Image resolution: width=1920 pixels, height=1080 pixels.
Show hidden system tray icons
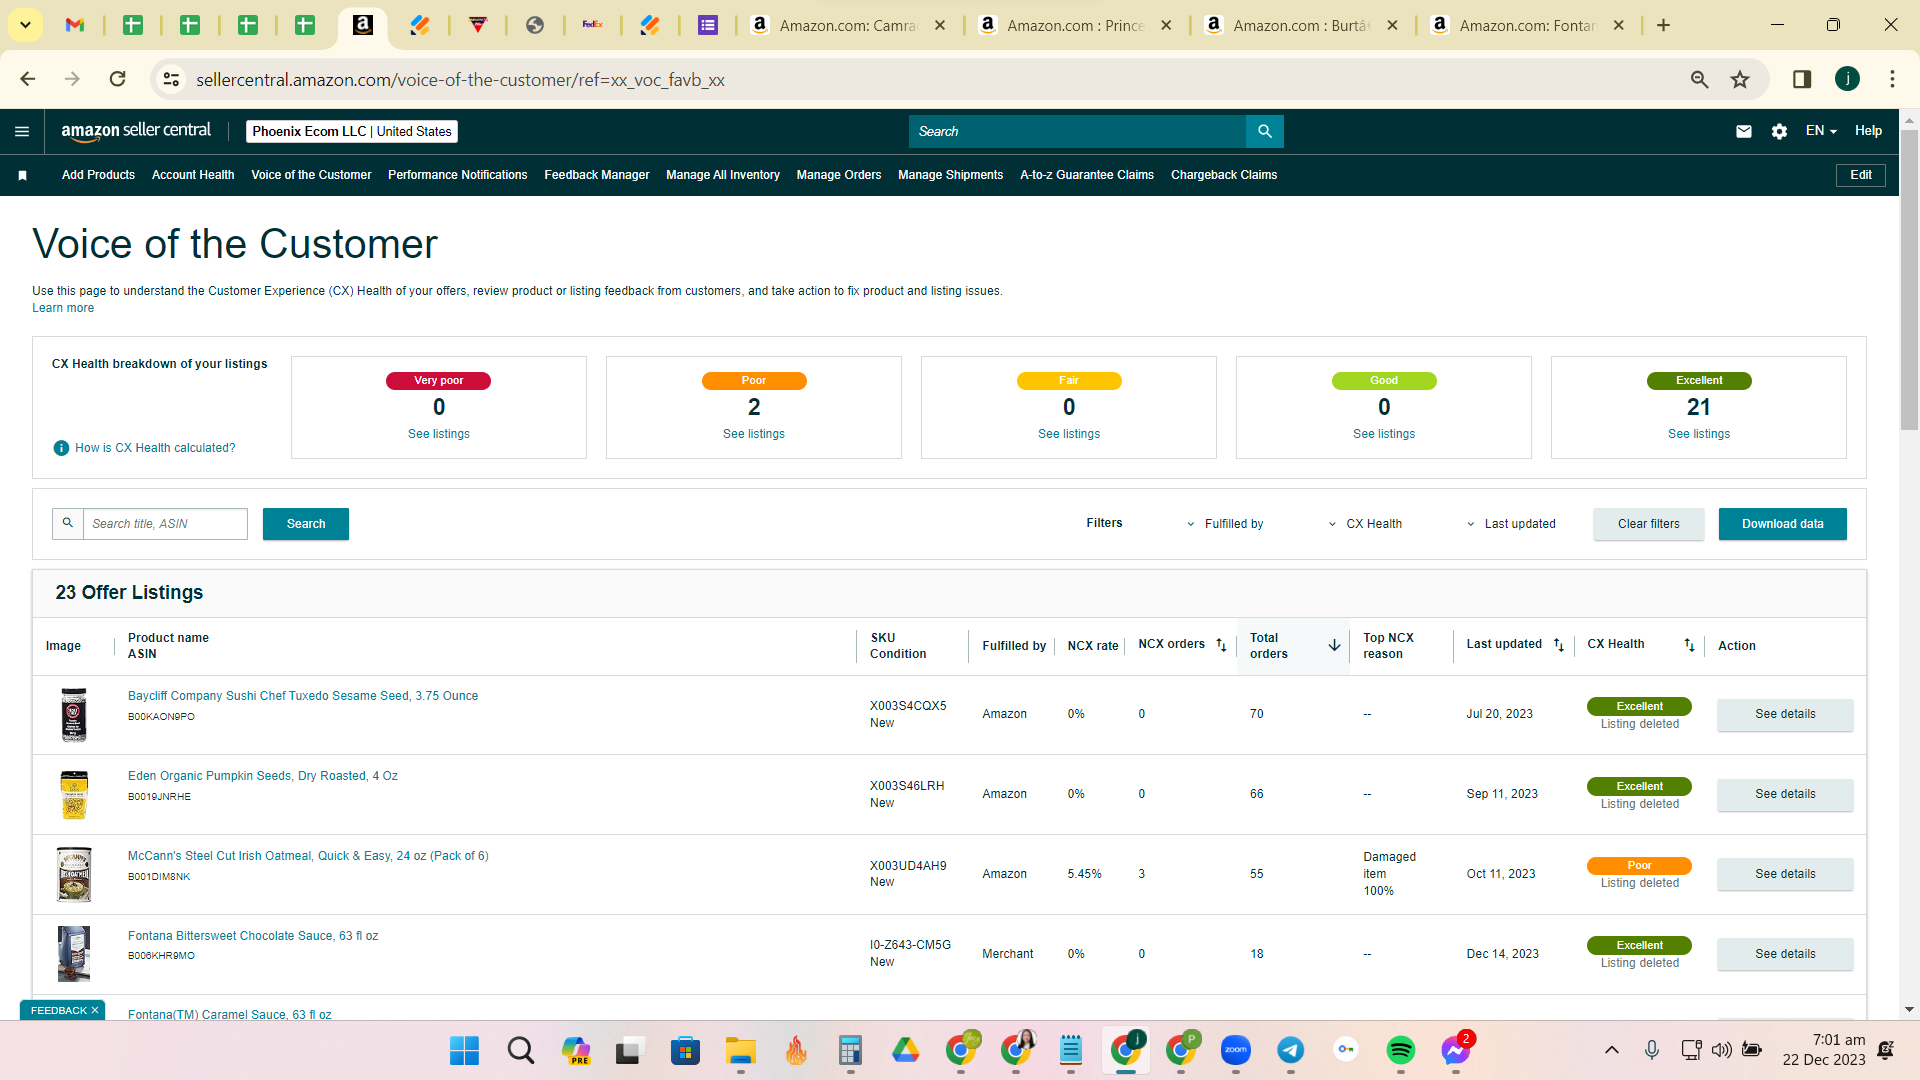[1611, 1050]
